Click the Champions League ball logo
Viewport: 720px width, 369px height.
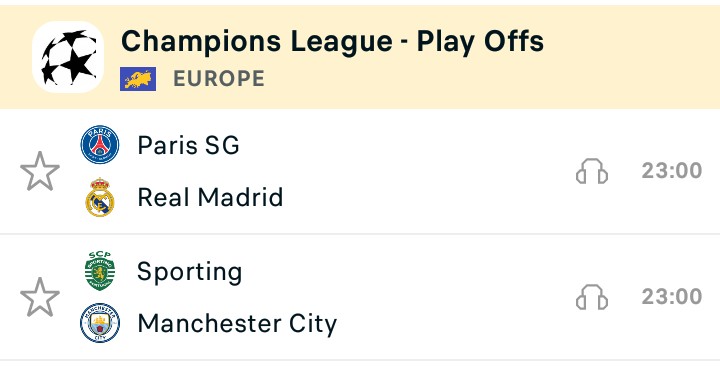68,57
